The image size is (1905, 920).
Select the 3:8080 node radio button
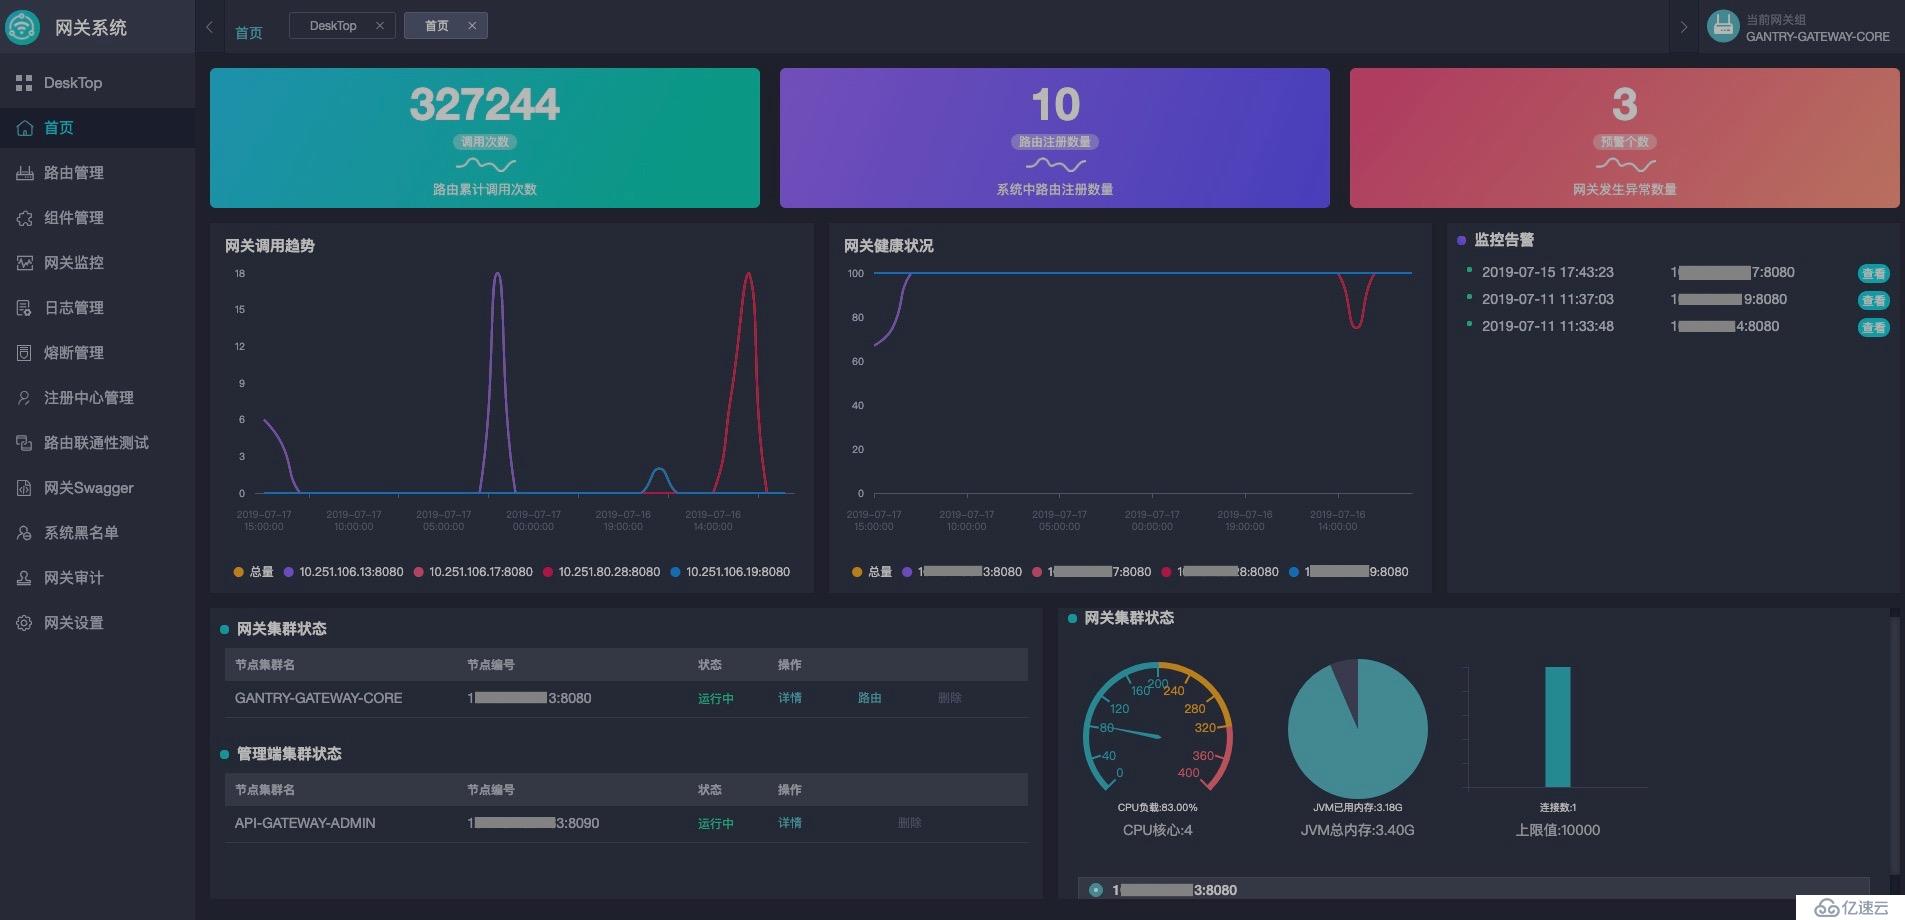[1096, 890]
